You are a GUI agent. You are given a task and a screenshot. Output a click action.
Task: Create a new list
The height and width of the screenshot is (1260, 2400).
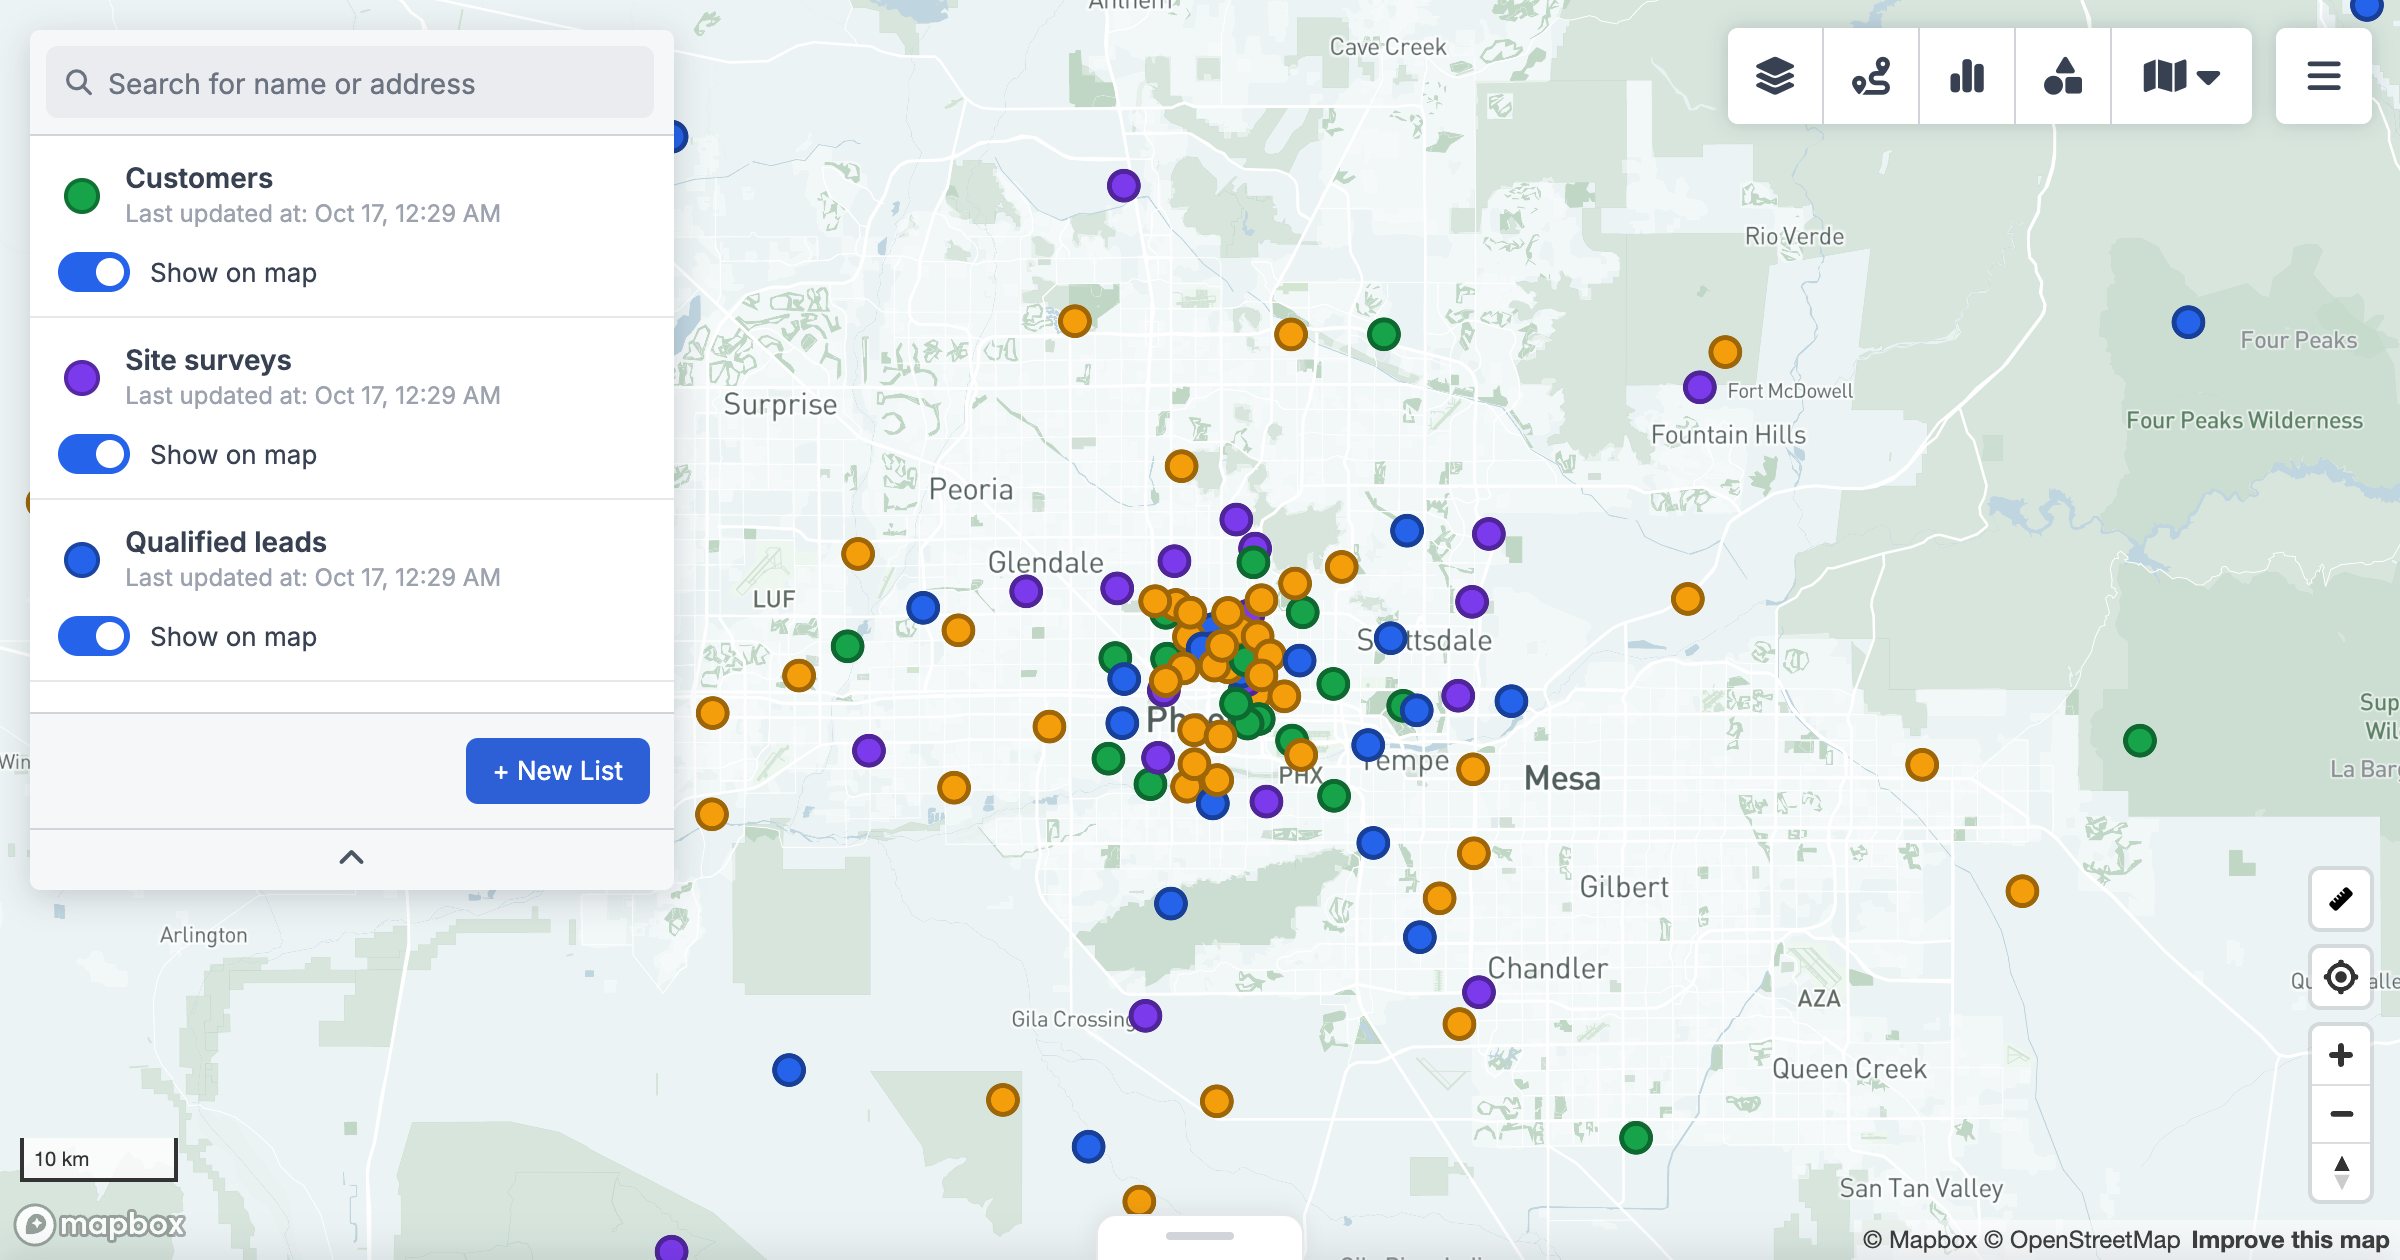558,771
